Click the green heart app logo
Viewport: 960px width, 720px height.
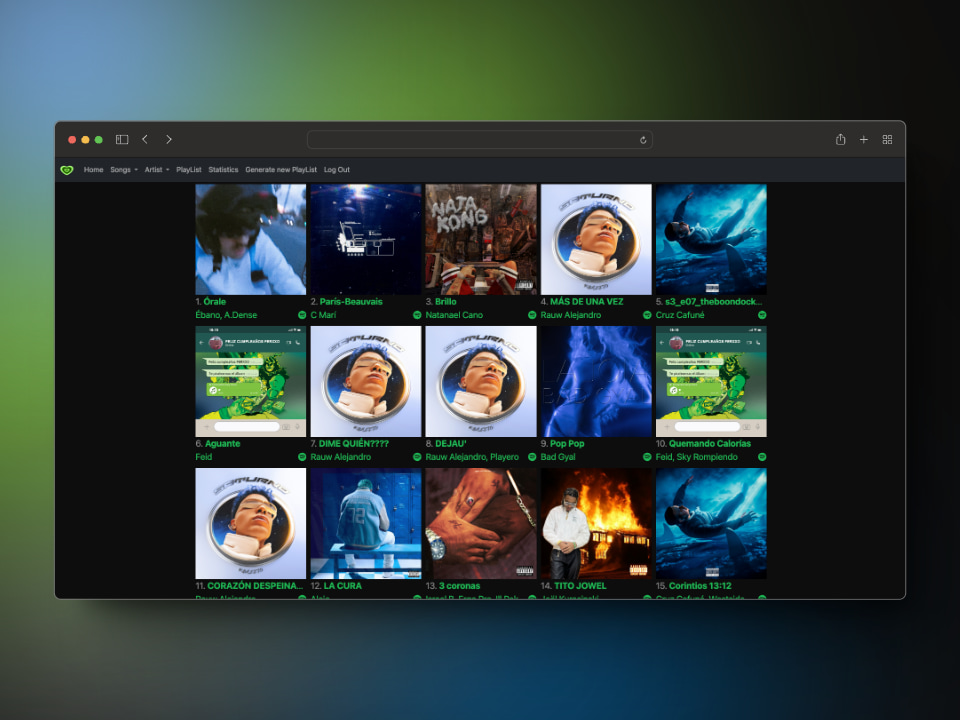[67, 170]
